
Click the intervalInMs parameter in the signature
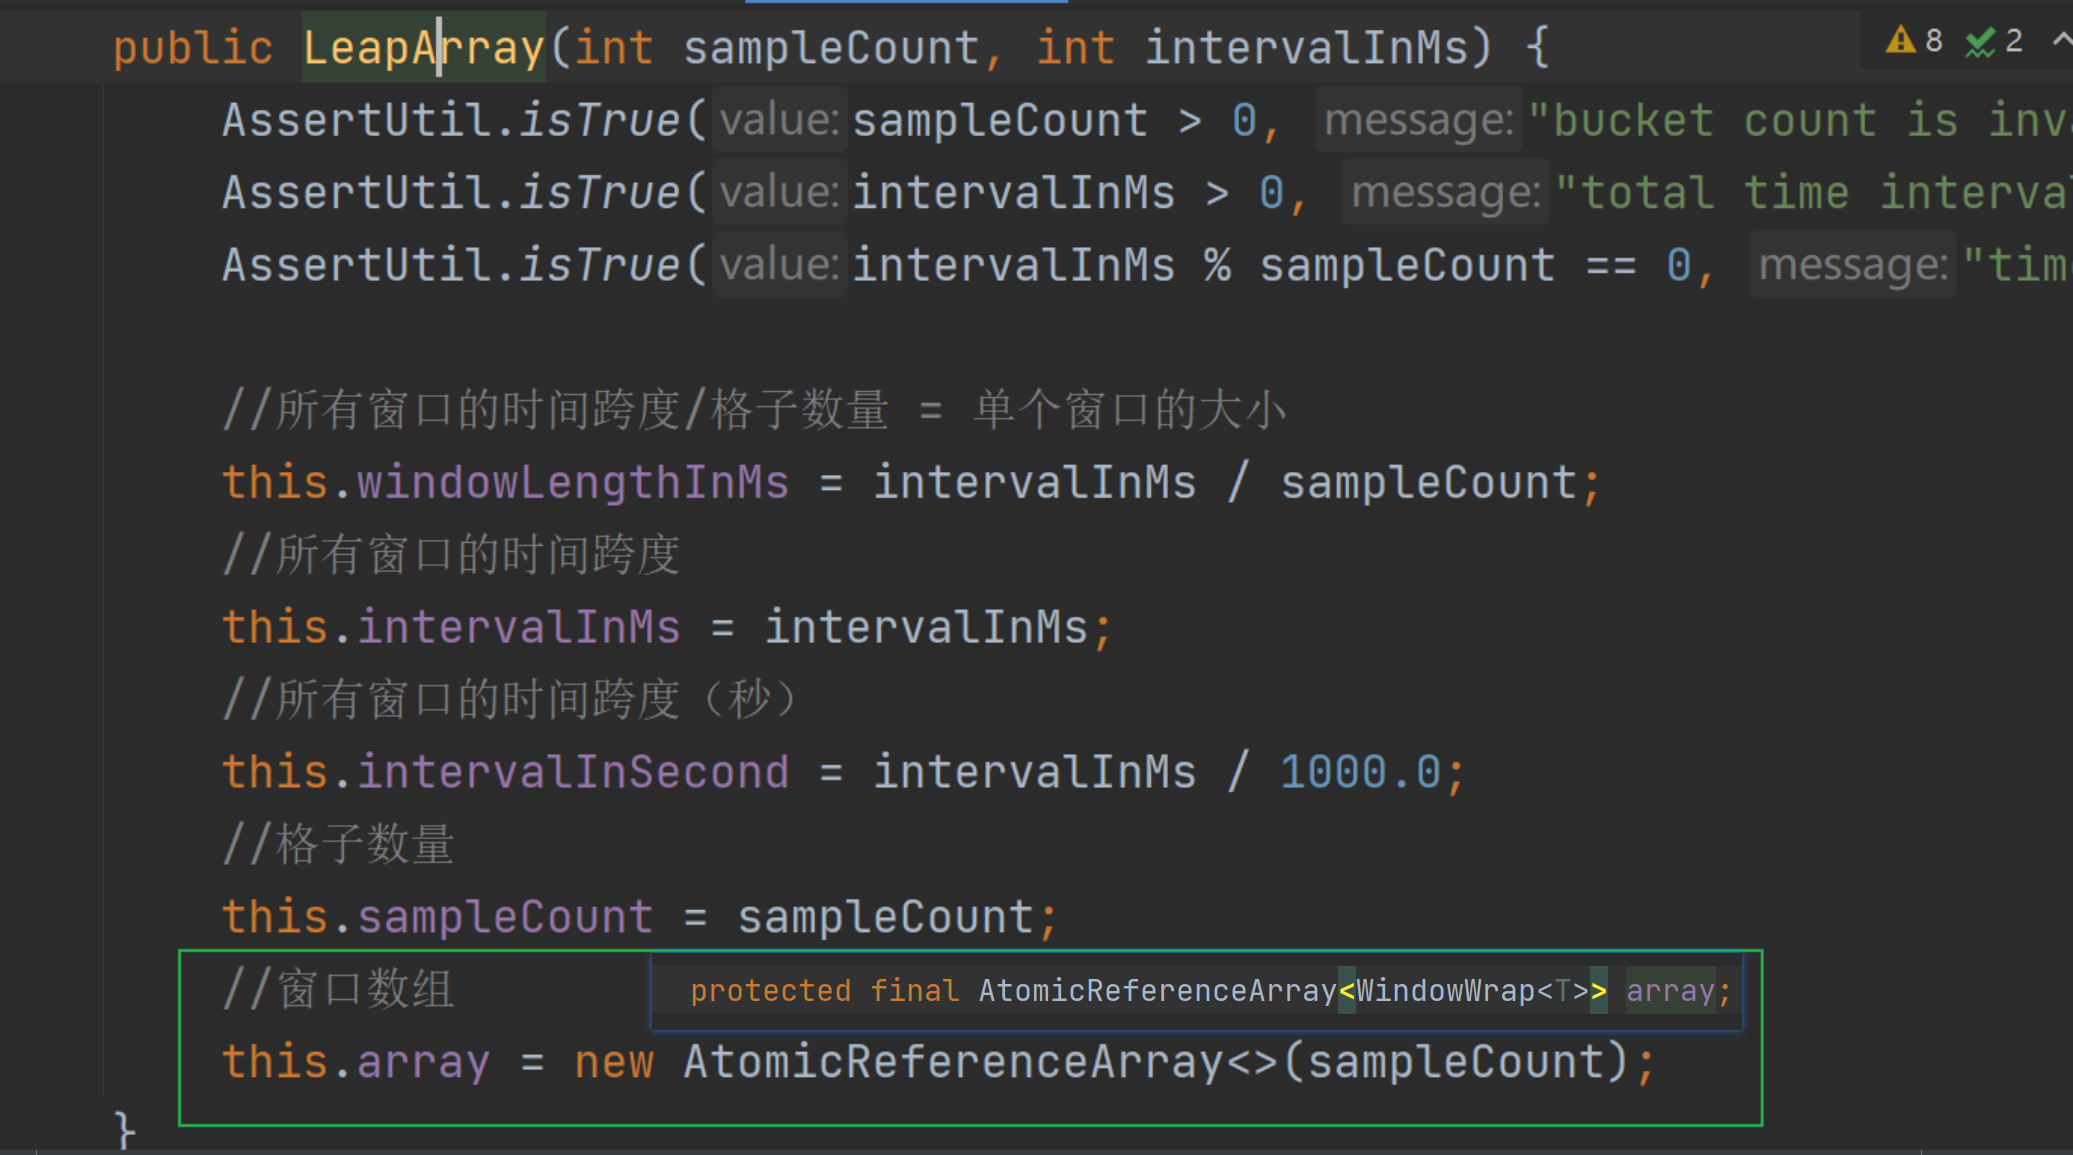[x=1306, y=47]
